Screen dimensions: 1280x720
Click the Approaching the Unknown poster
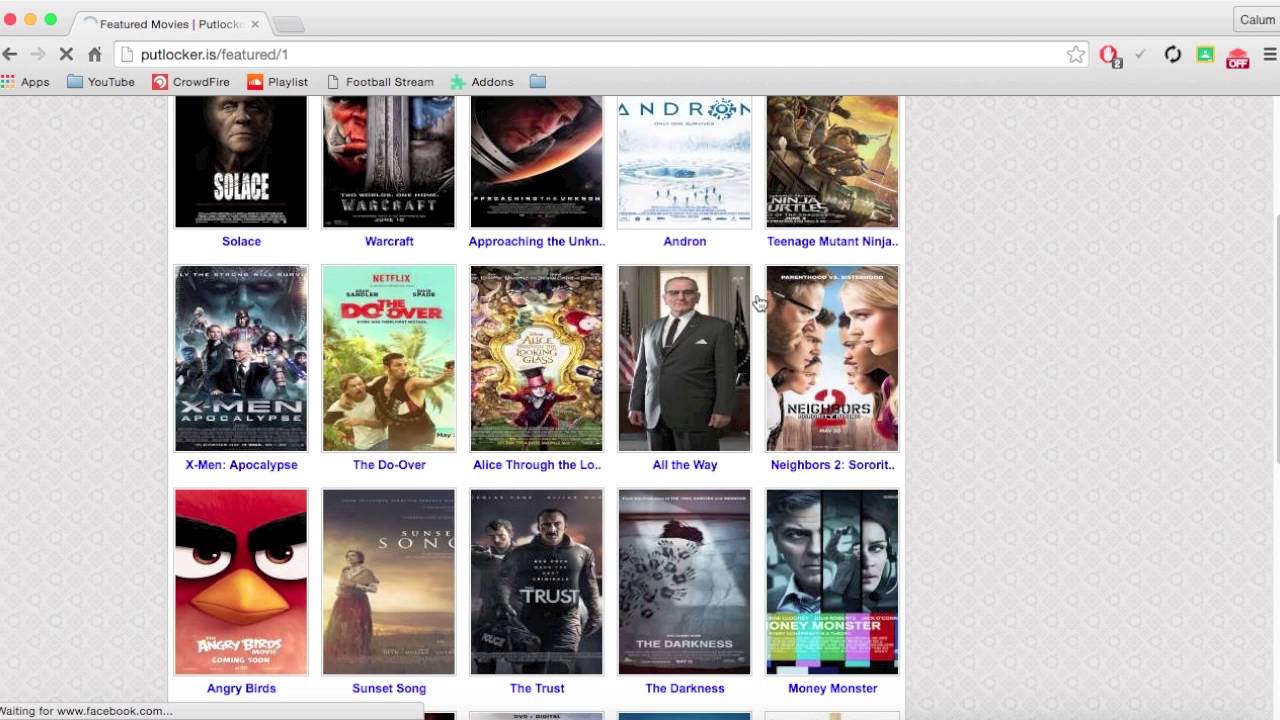click(x=537, y=162)
